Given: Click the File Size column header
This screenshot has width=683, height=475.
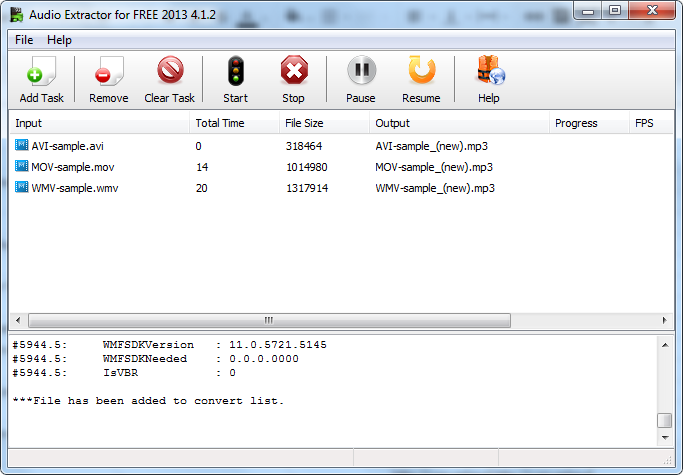Looking at the screenshot, I should pyautogui.click(x=324, y=123).
